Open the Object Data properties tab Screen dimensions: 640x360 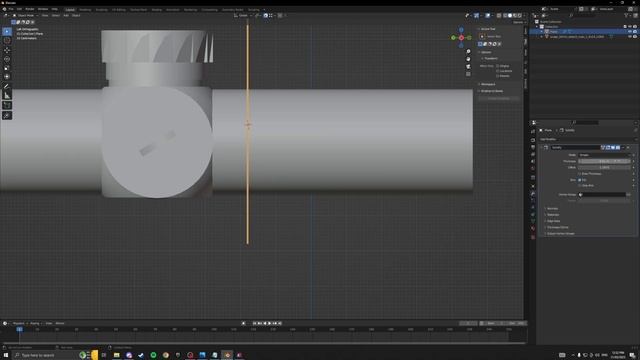(533, 221)
